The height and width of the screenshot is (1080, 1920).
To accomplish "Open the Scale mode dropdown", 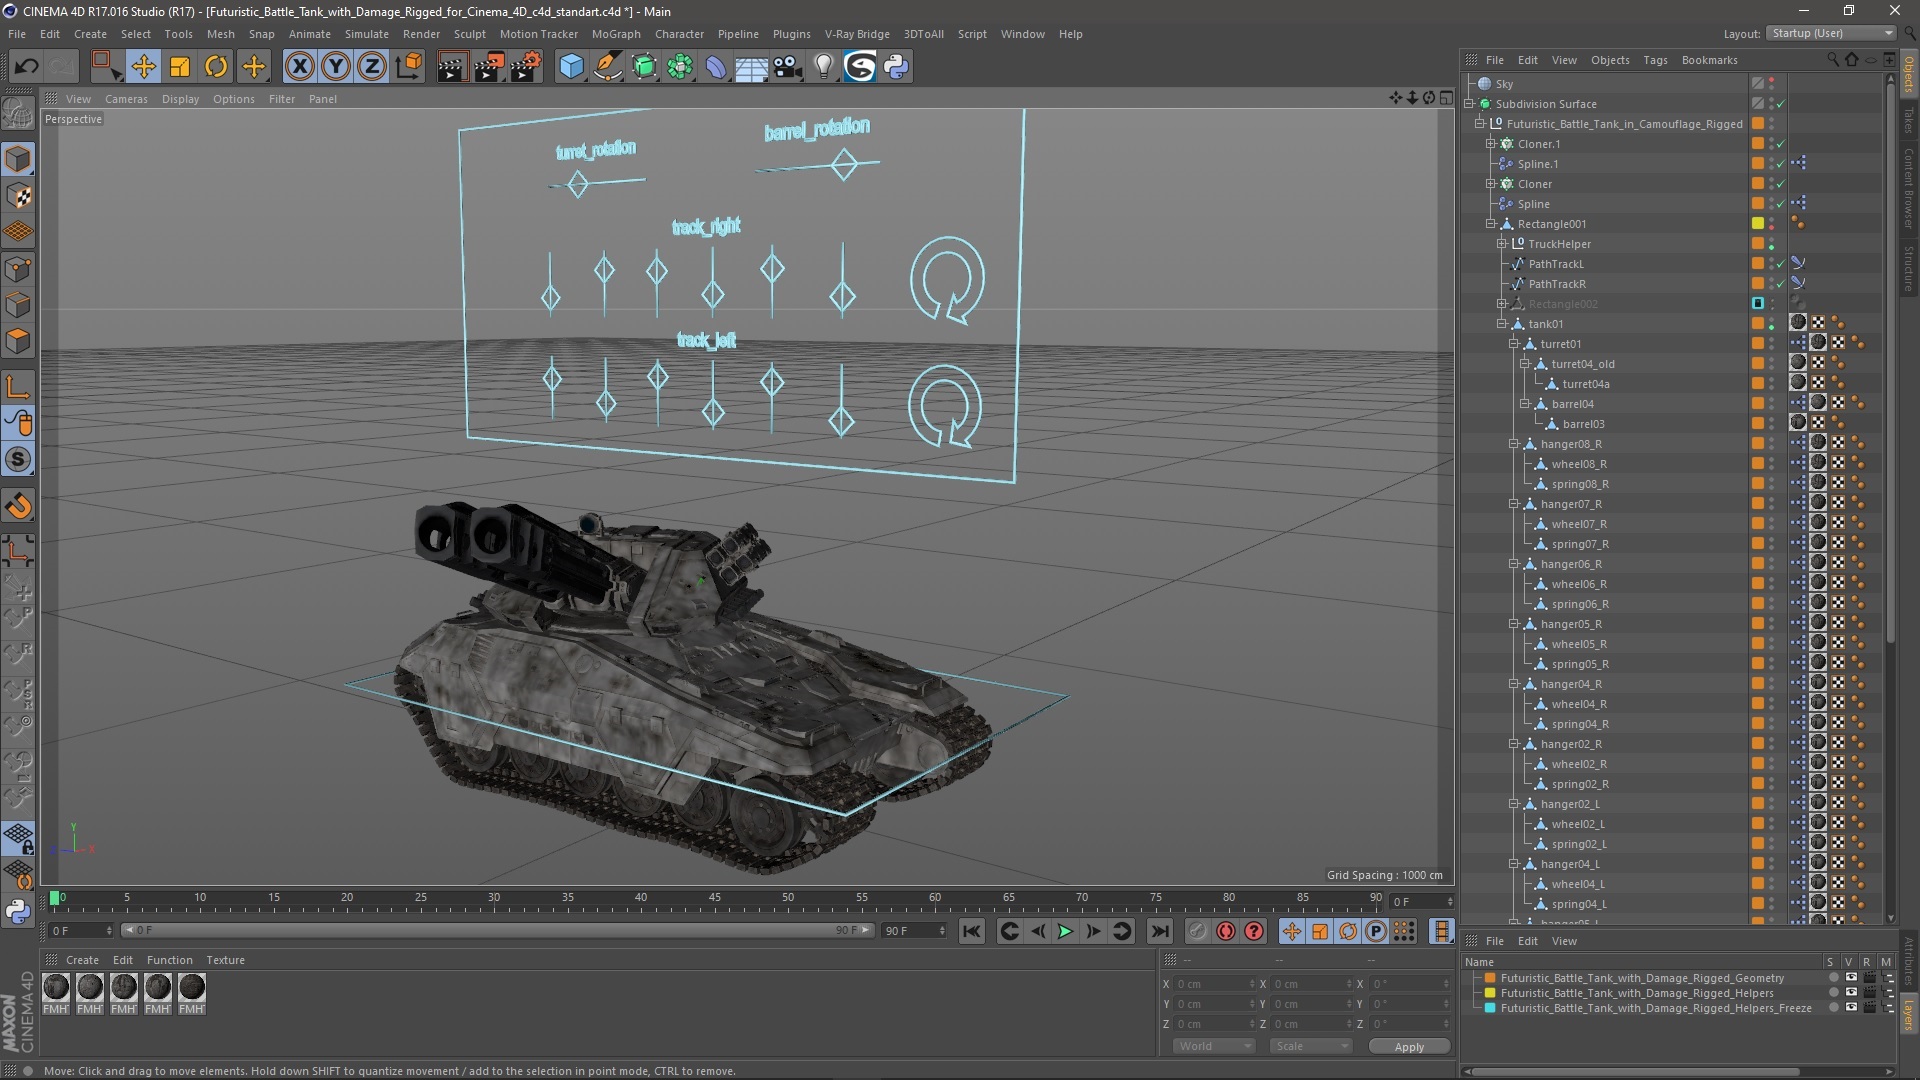I will (1310, 1046).
